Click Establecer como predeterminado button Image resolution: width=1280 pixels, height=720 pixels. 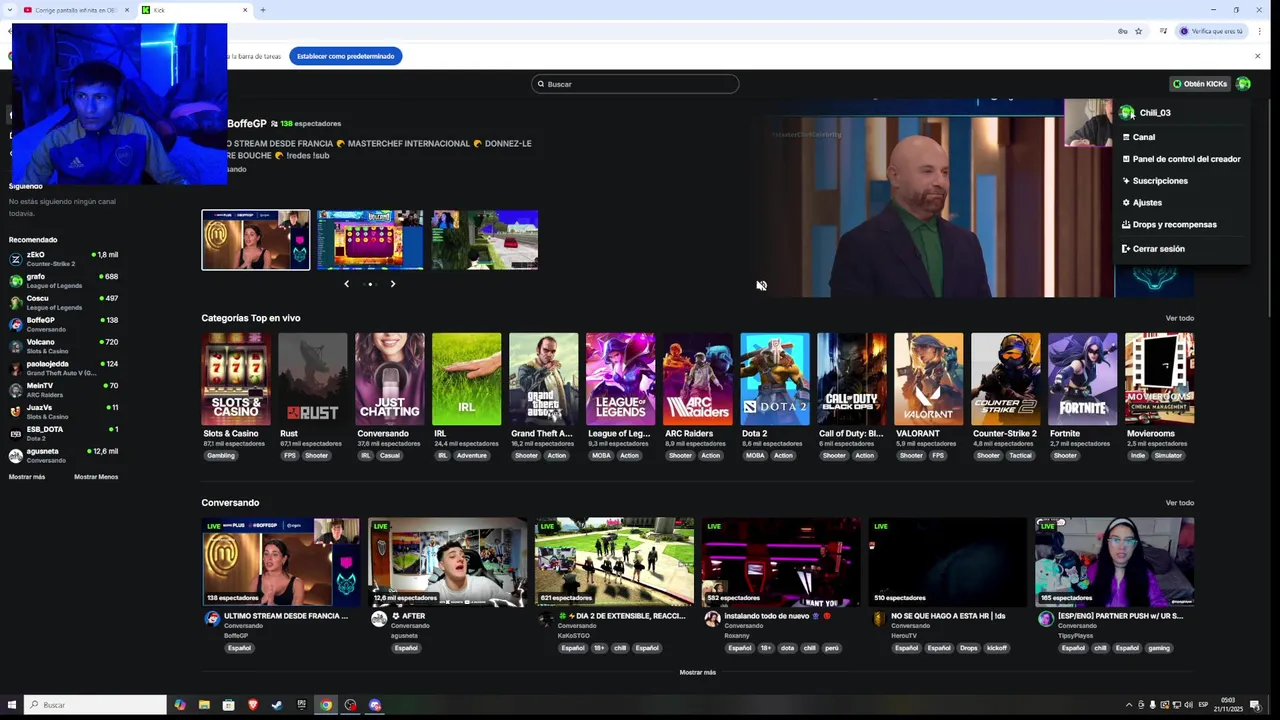(346, 56)
